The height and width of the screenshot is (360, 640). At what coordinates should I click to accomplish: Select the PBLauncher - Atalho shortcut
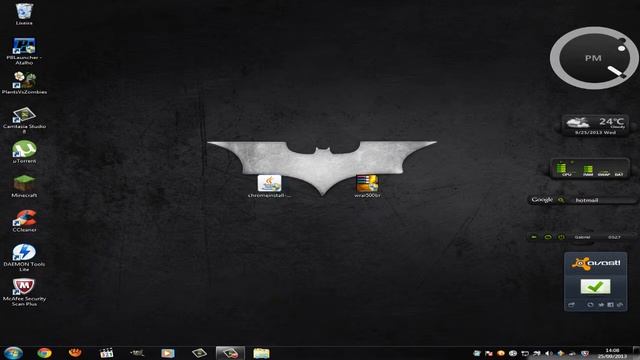(24, 51)
